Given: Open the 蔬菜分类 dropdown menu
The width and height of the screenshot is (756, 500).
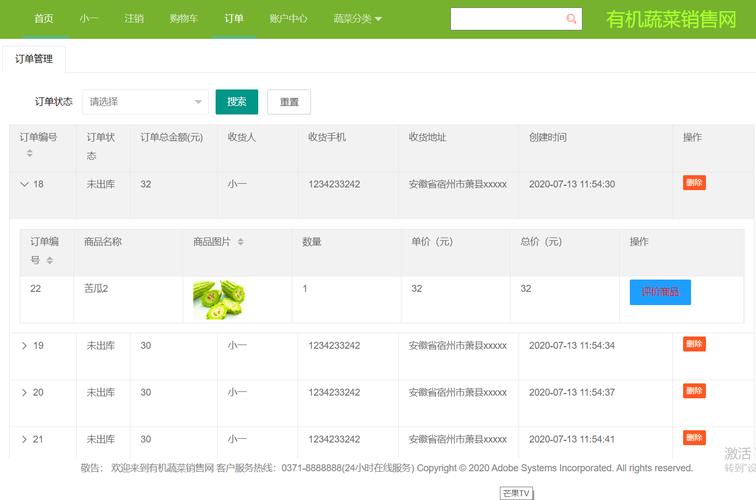Looking at the screenshot, I should click(x=357, y=19).
